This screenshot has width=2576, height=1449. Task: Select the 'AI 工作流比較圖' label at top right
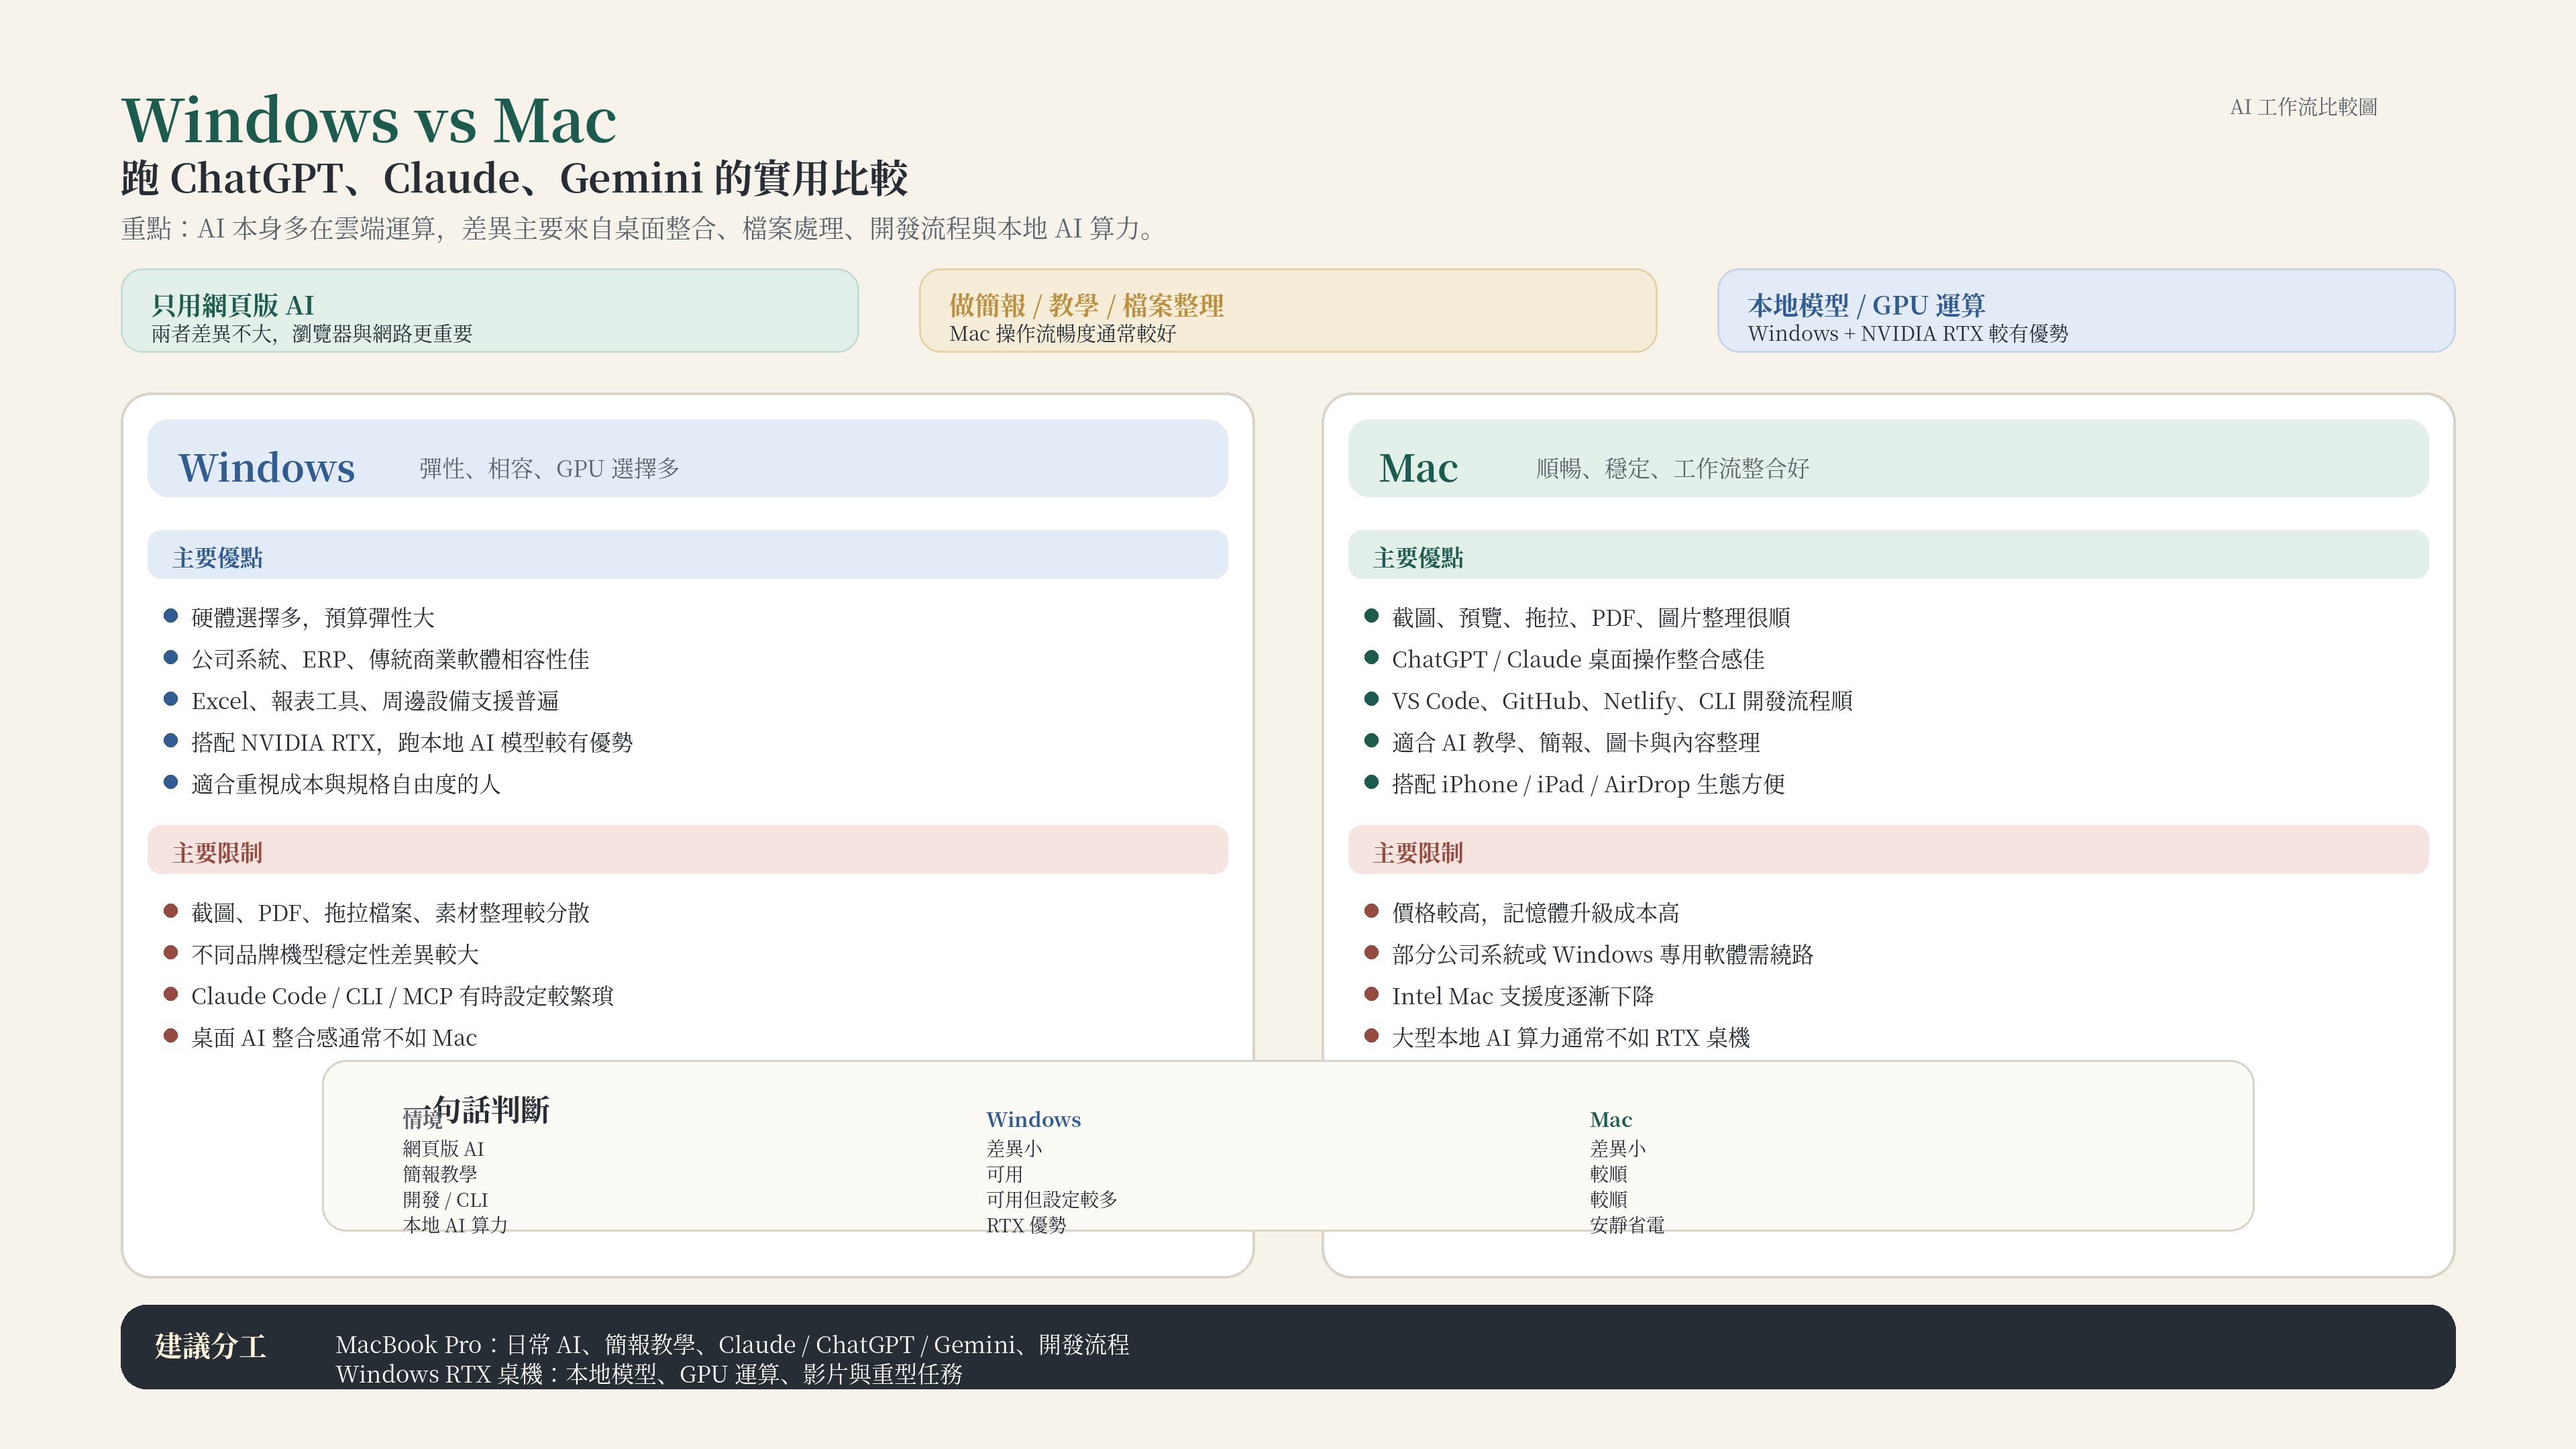pyautogui.click(x=2303, y=107)
